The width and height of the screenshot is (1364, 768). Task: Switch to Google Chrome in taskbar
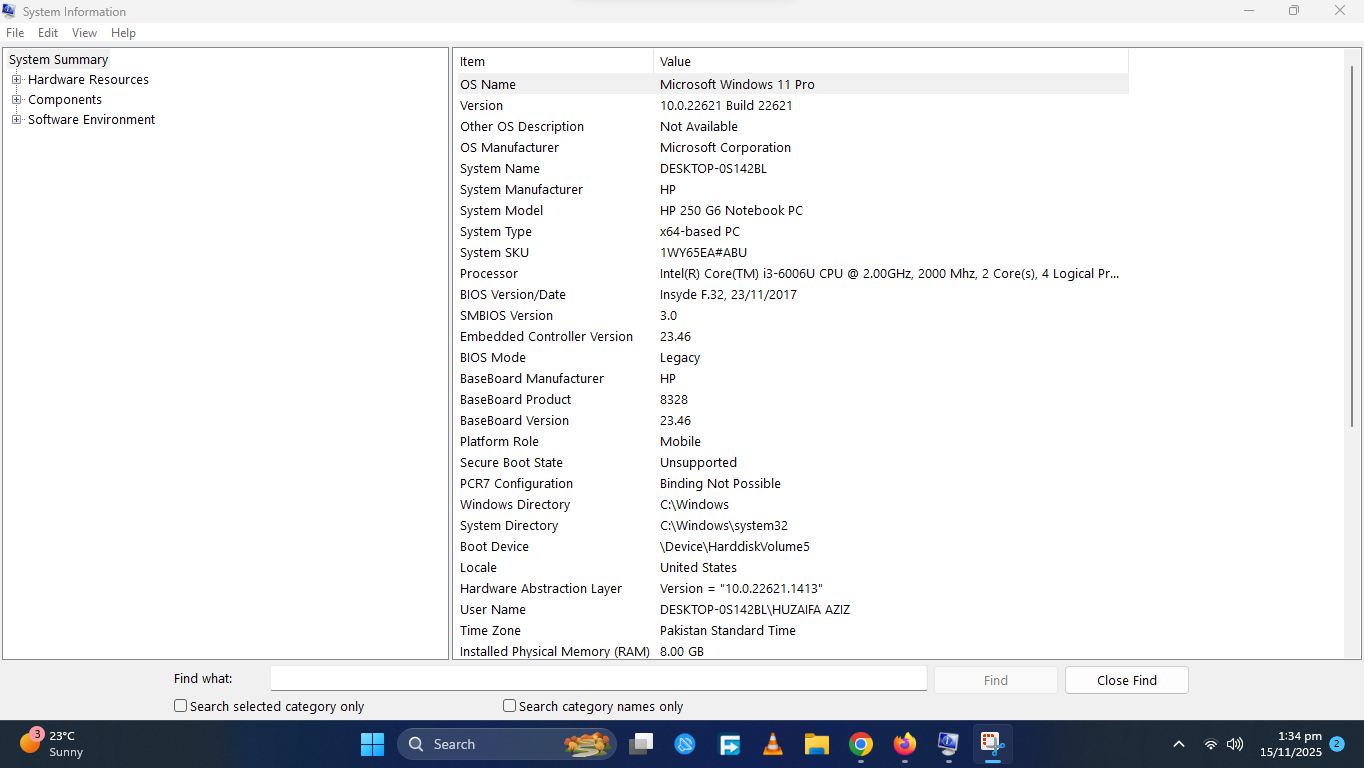[860, 744]
